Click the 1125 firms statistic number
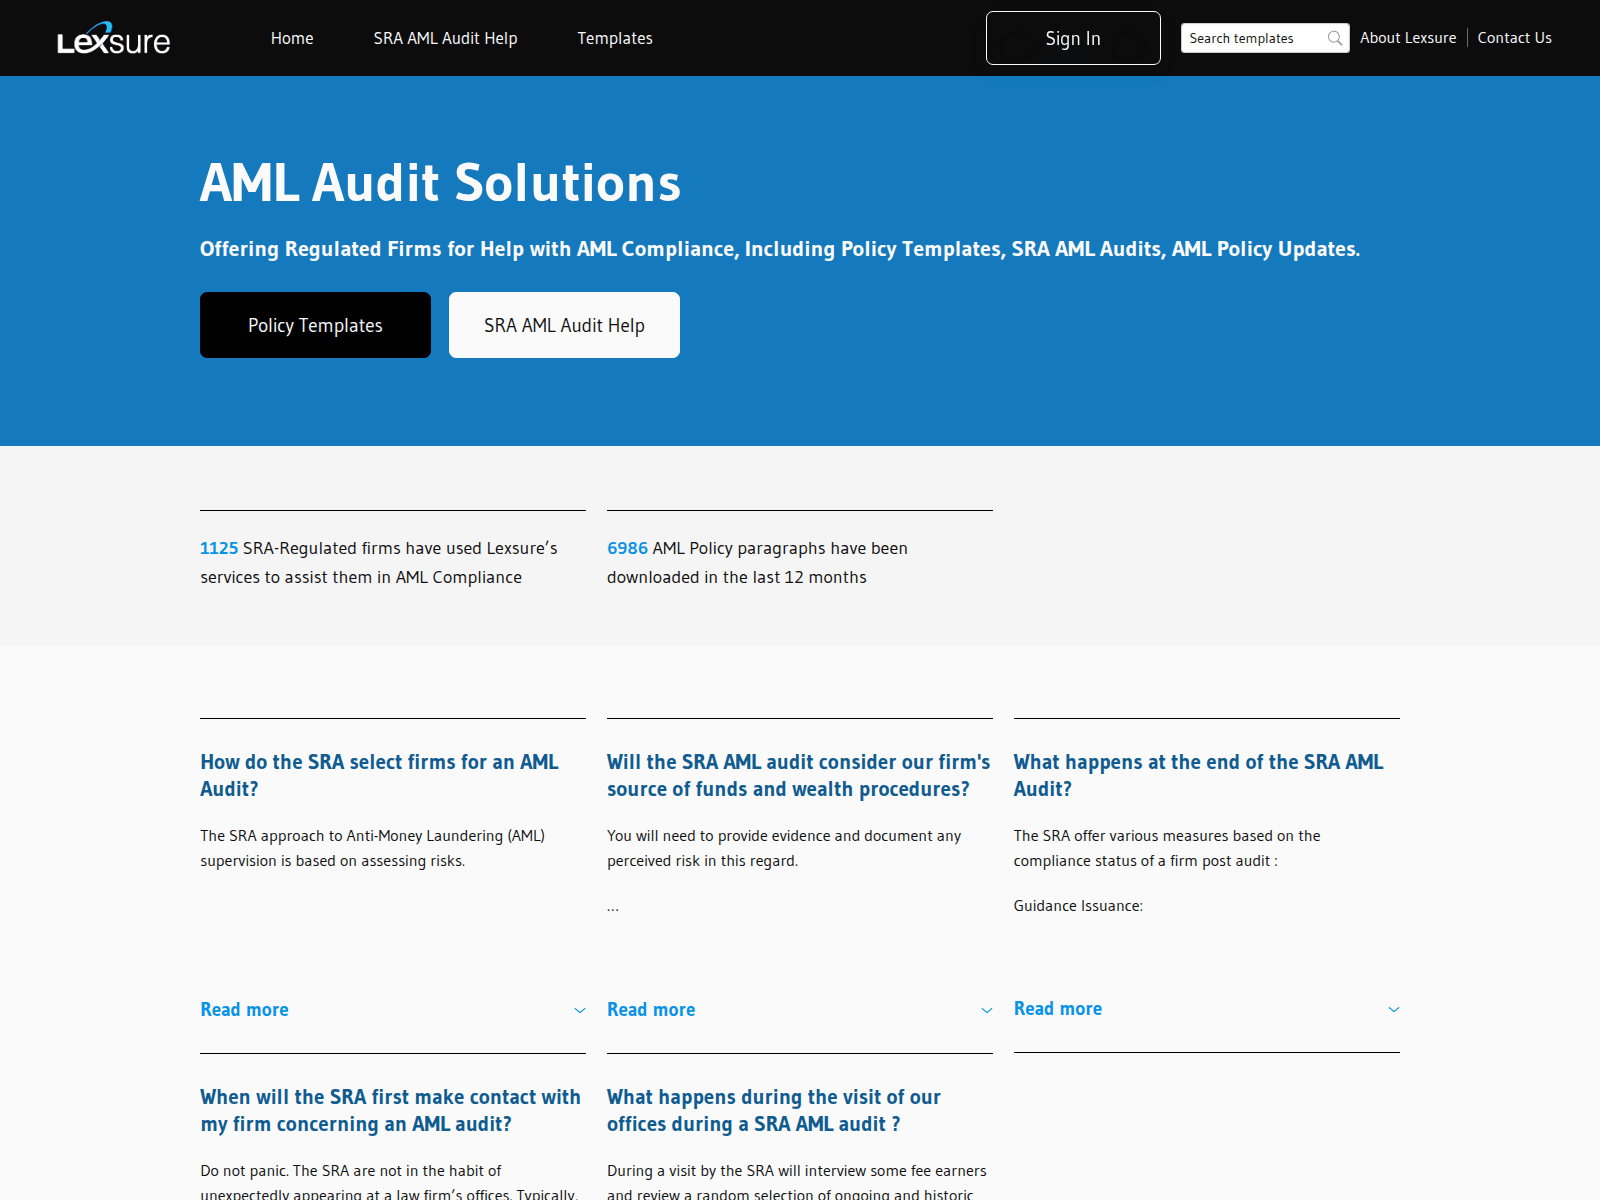Image resolution: width=1600 pixels, height=1200 pixels. 219,548
